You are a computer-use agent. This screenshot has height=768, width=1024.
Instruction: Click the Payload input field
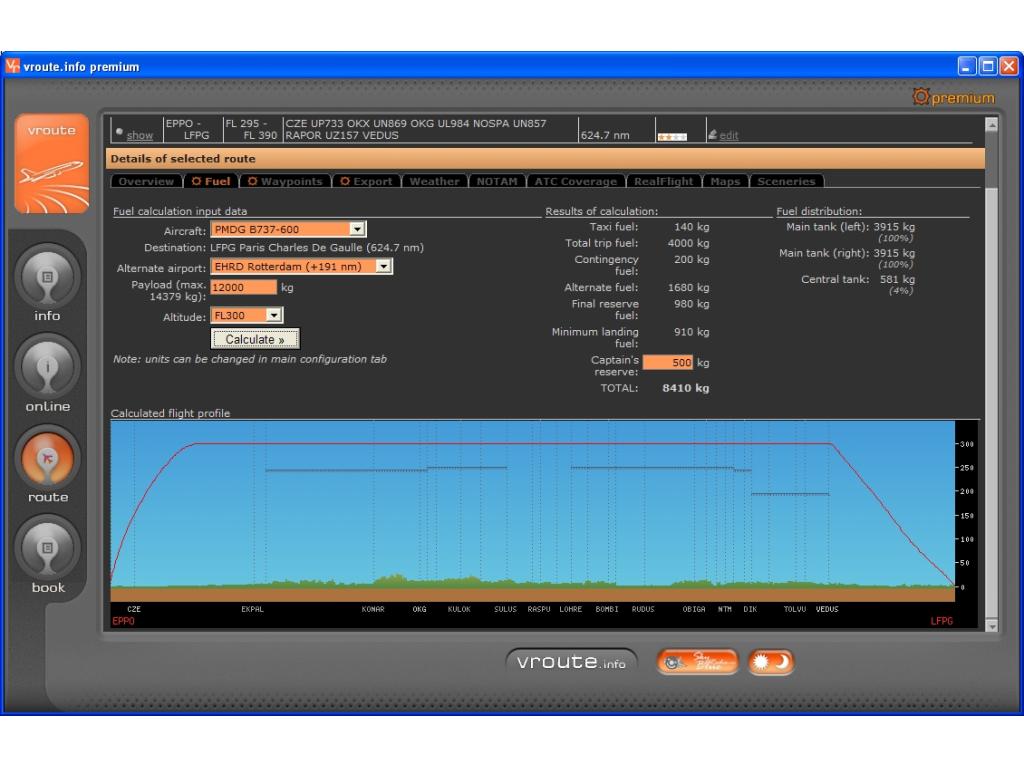pos(244,287)
